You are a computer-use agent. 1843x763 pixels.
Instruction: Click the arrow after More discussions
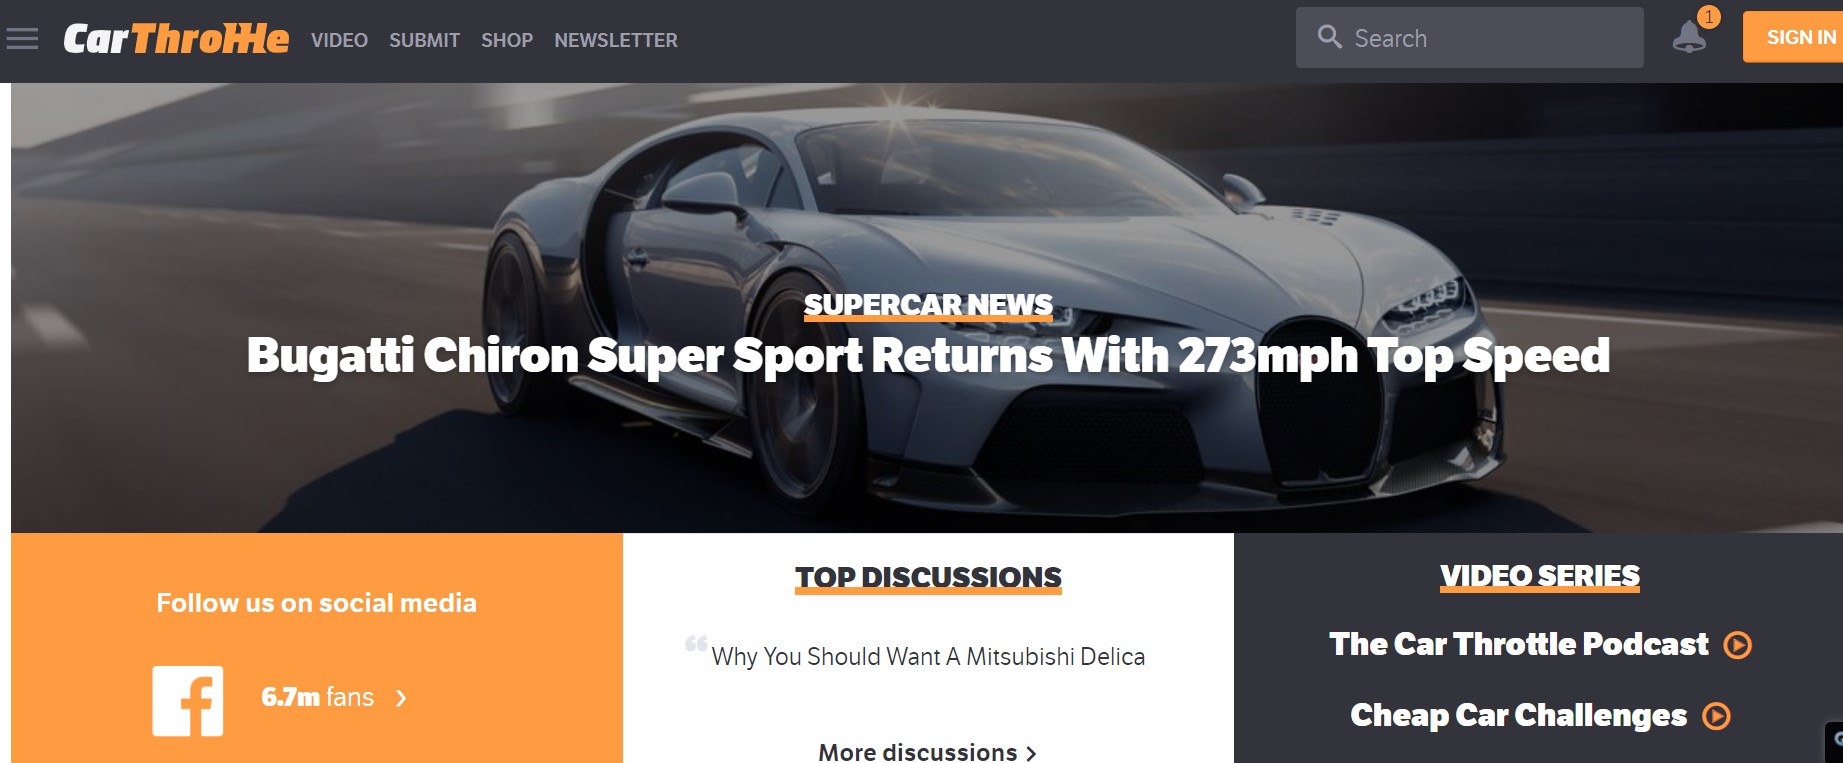click(x=1031, y=753)
